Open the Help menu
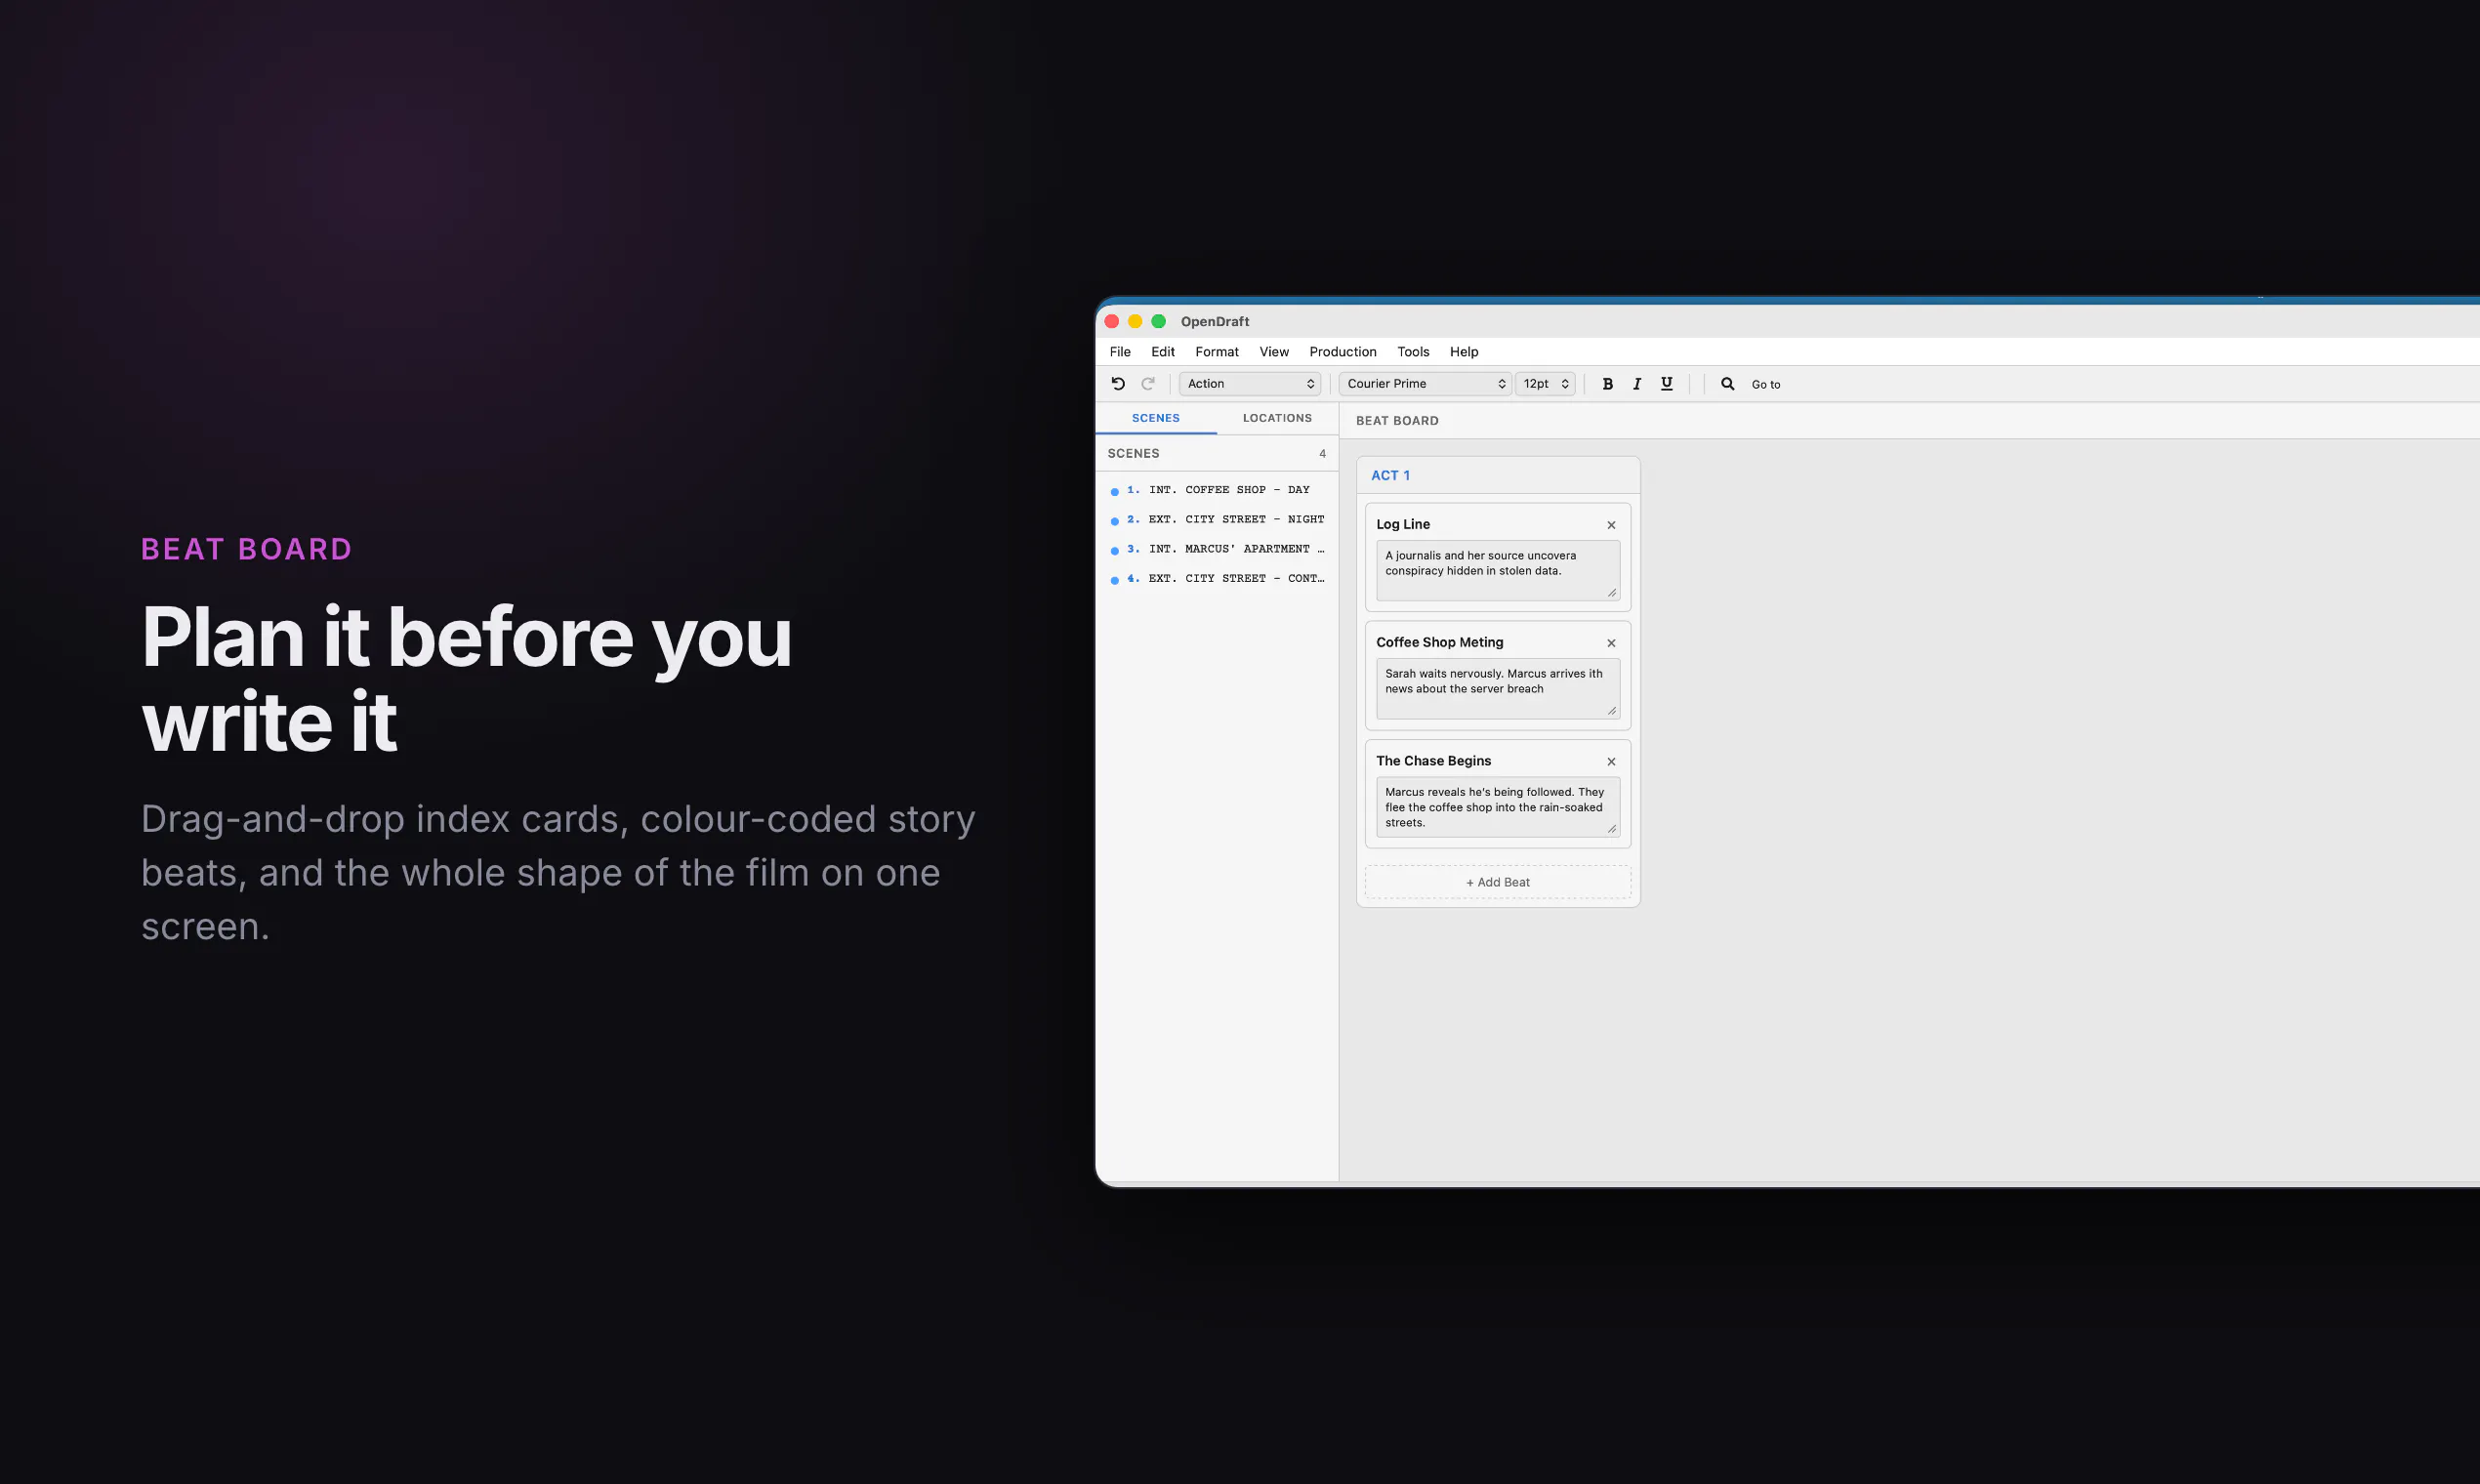Viewport: 2480px width, 1484px height. point(1464,352)
